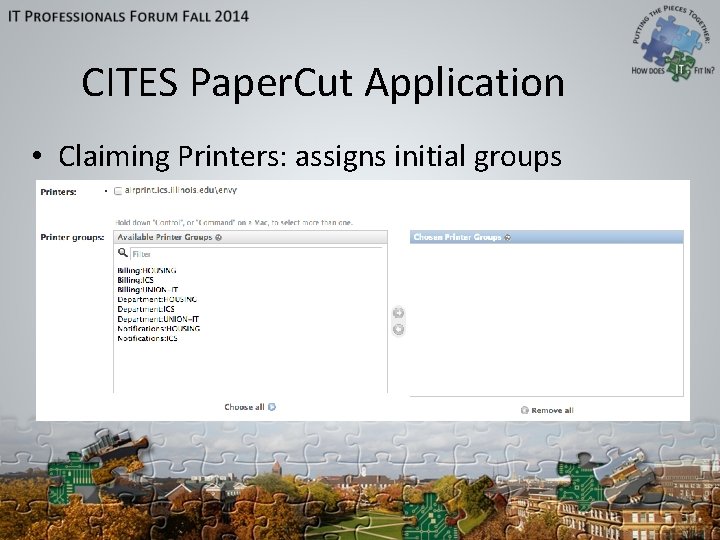Screen dimensions: 720x540
Task: Tick the airprint.ics.illinois.edu\envy printer checkbox
Action: (118, 191)
